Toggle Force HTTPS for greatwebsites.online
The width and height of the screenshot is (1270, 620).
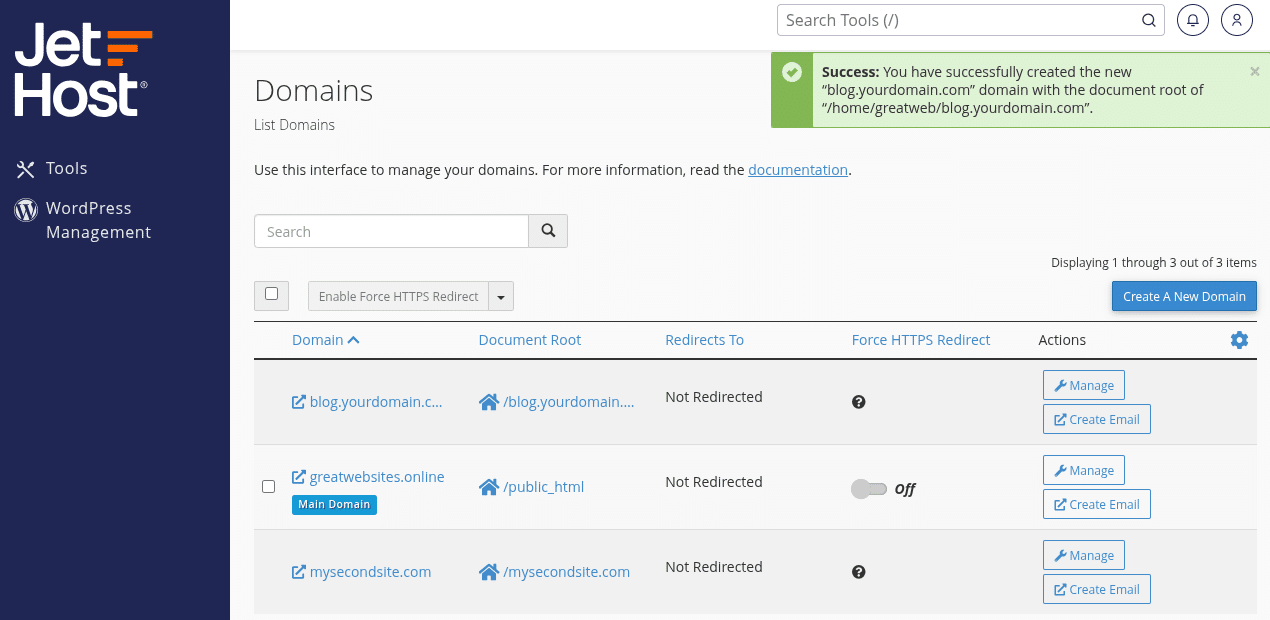[869, 489]
